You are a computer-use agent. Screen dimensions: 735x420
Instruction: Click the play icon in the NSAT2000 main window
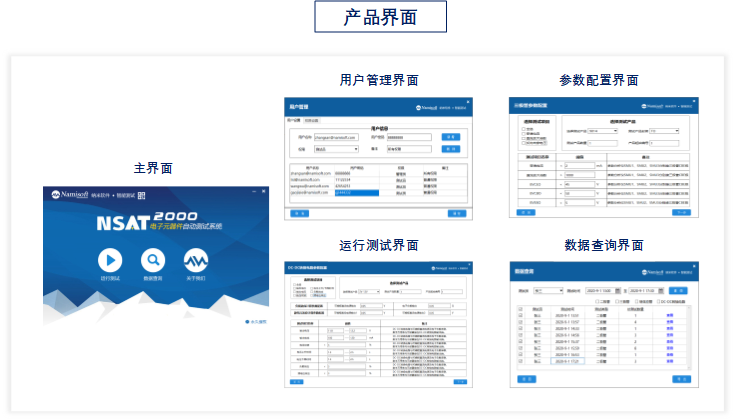click(110, 260)
